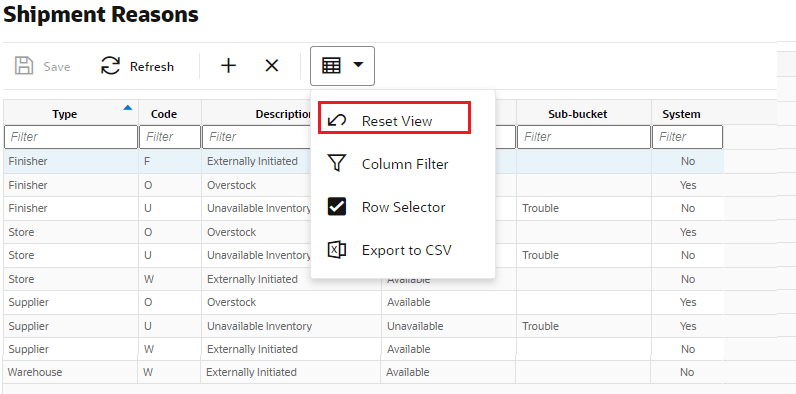Choose Export to CSV menu entry
Image resolution: width=796 pixels, height=394 pixels.
(x=403, y=250)
